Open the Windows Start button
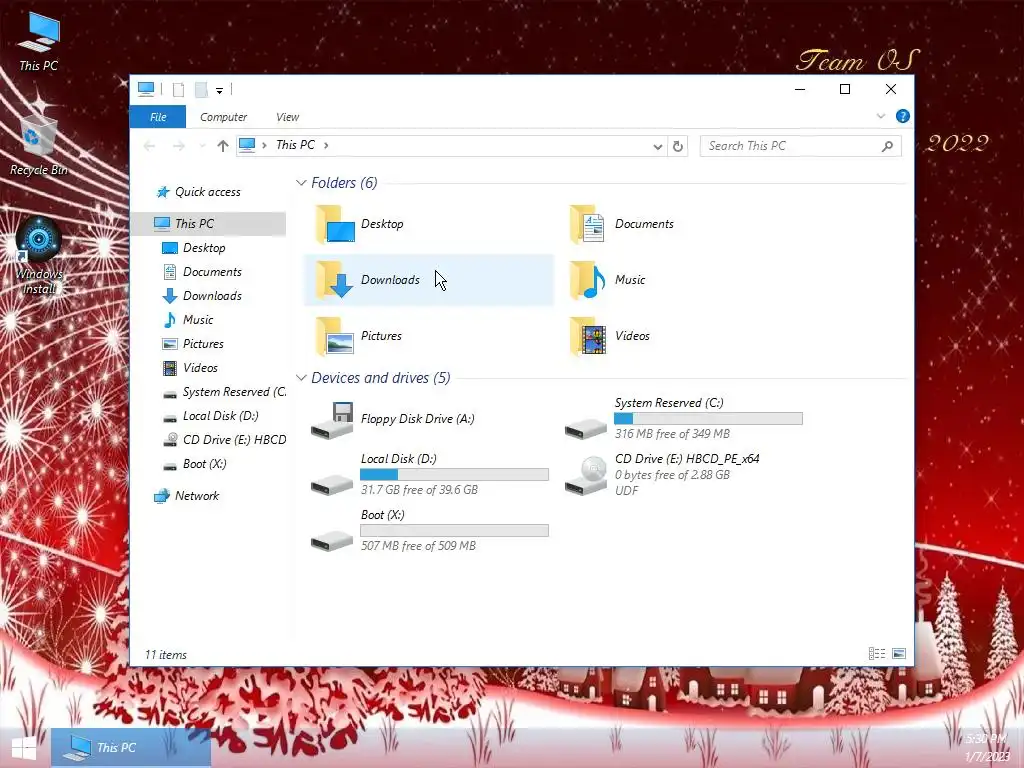This screenshot has width=1024, height=768. (24, 748)
